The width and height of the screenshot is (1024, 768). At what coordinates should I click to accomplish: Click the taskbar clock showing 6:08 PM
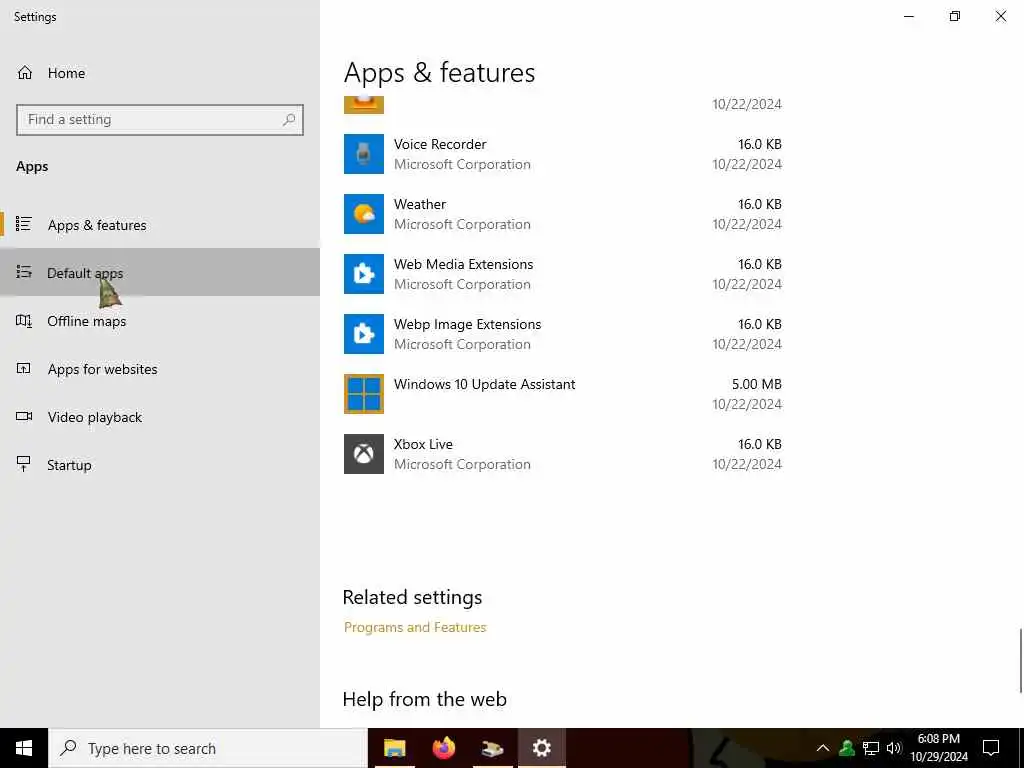pyautogui.click(x=938, y=748)
